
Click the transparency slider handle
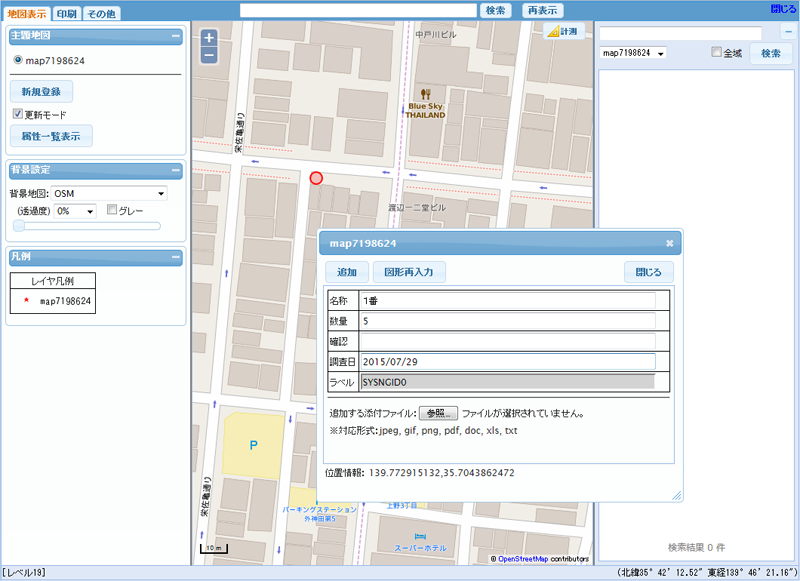click(x=19, y=226)
